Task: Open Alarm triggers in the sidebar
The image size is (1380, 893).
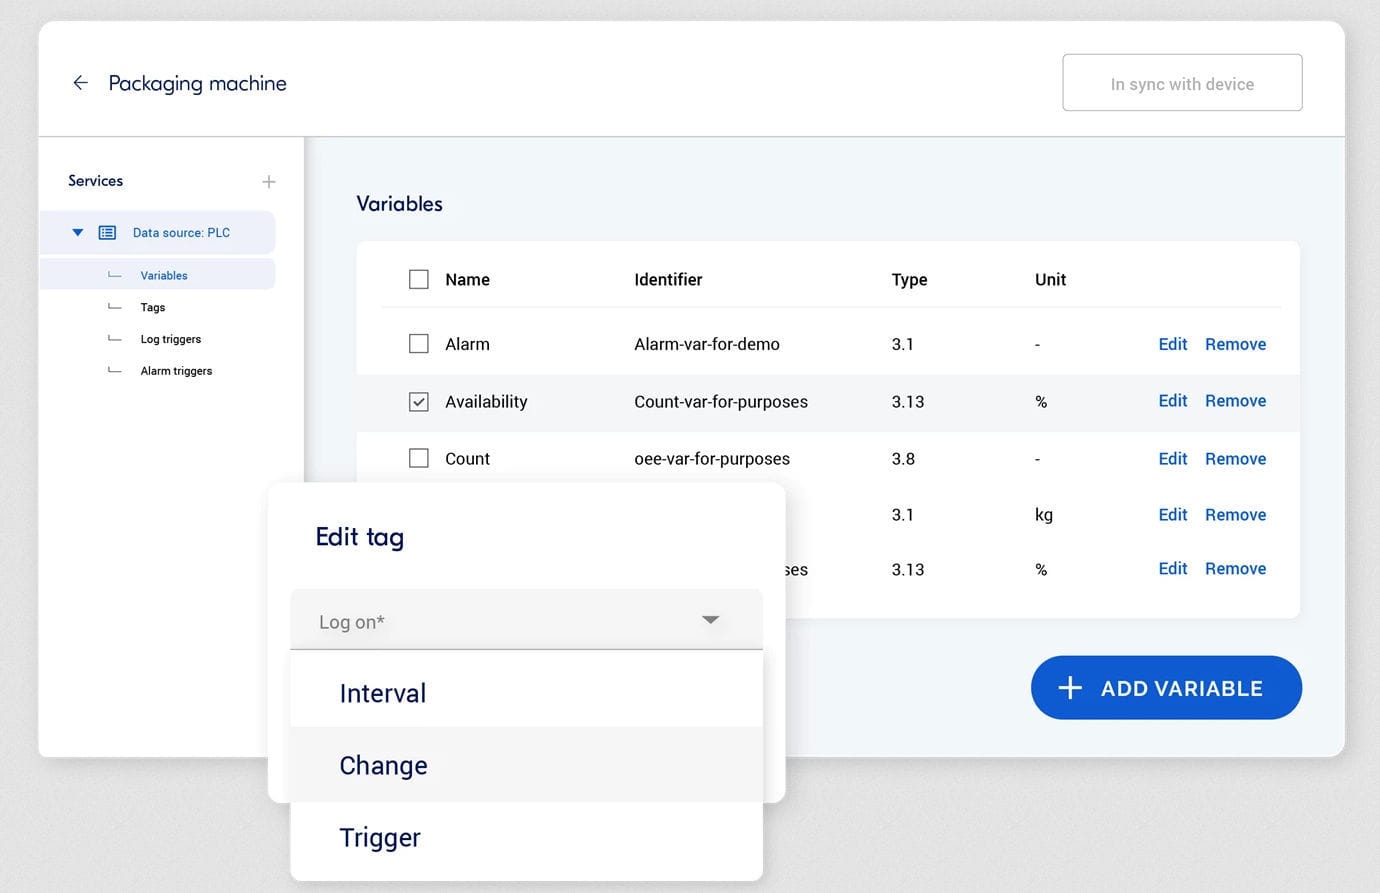Action: [x=176, y=371]
